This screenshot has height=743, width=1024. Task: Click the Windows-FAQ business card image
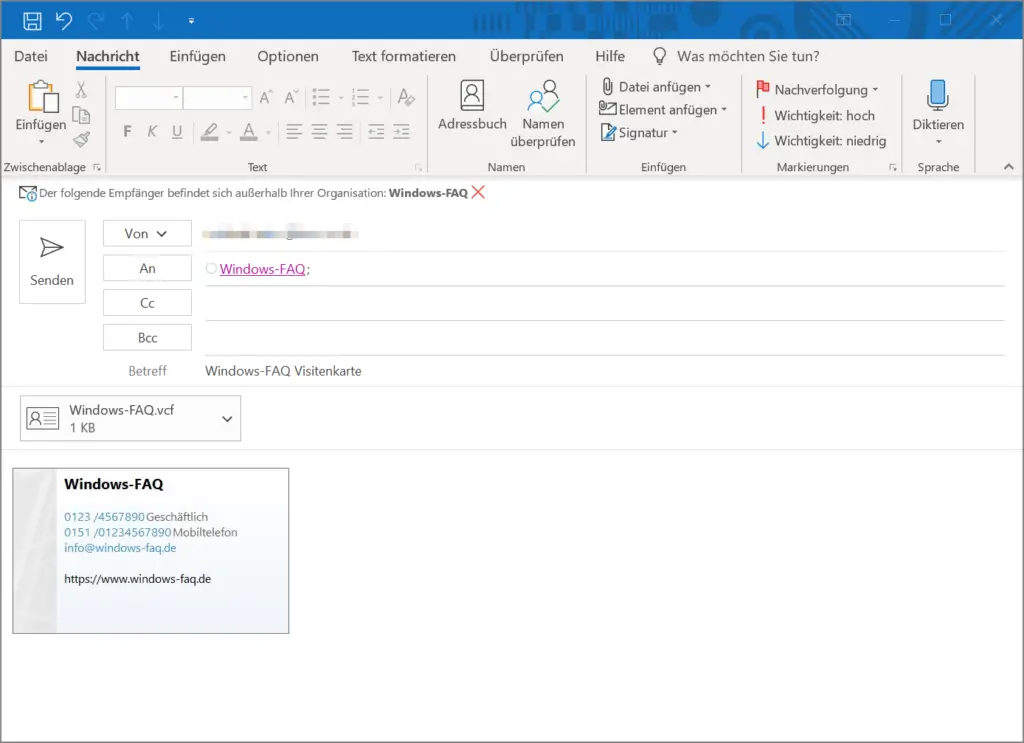coord(151,550)
